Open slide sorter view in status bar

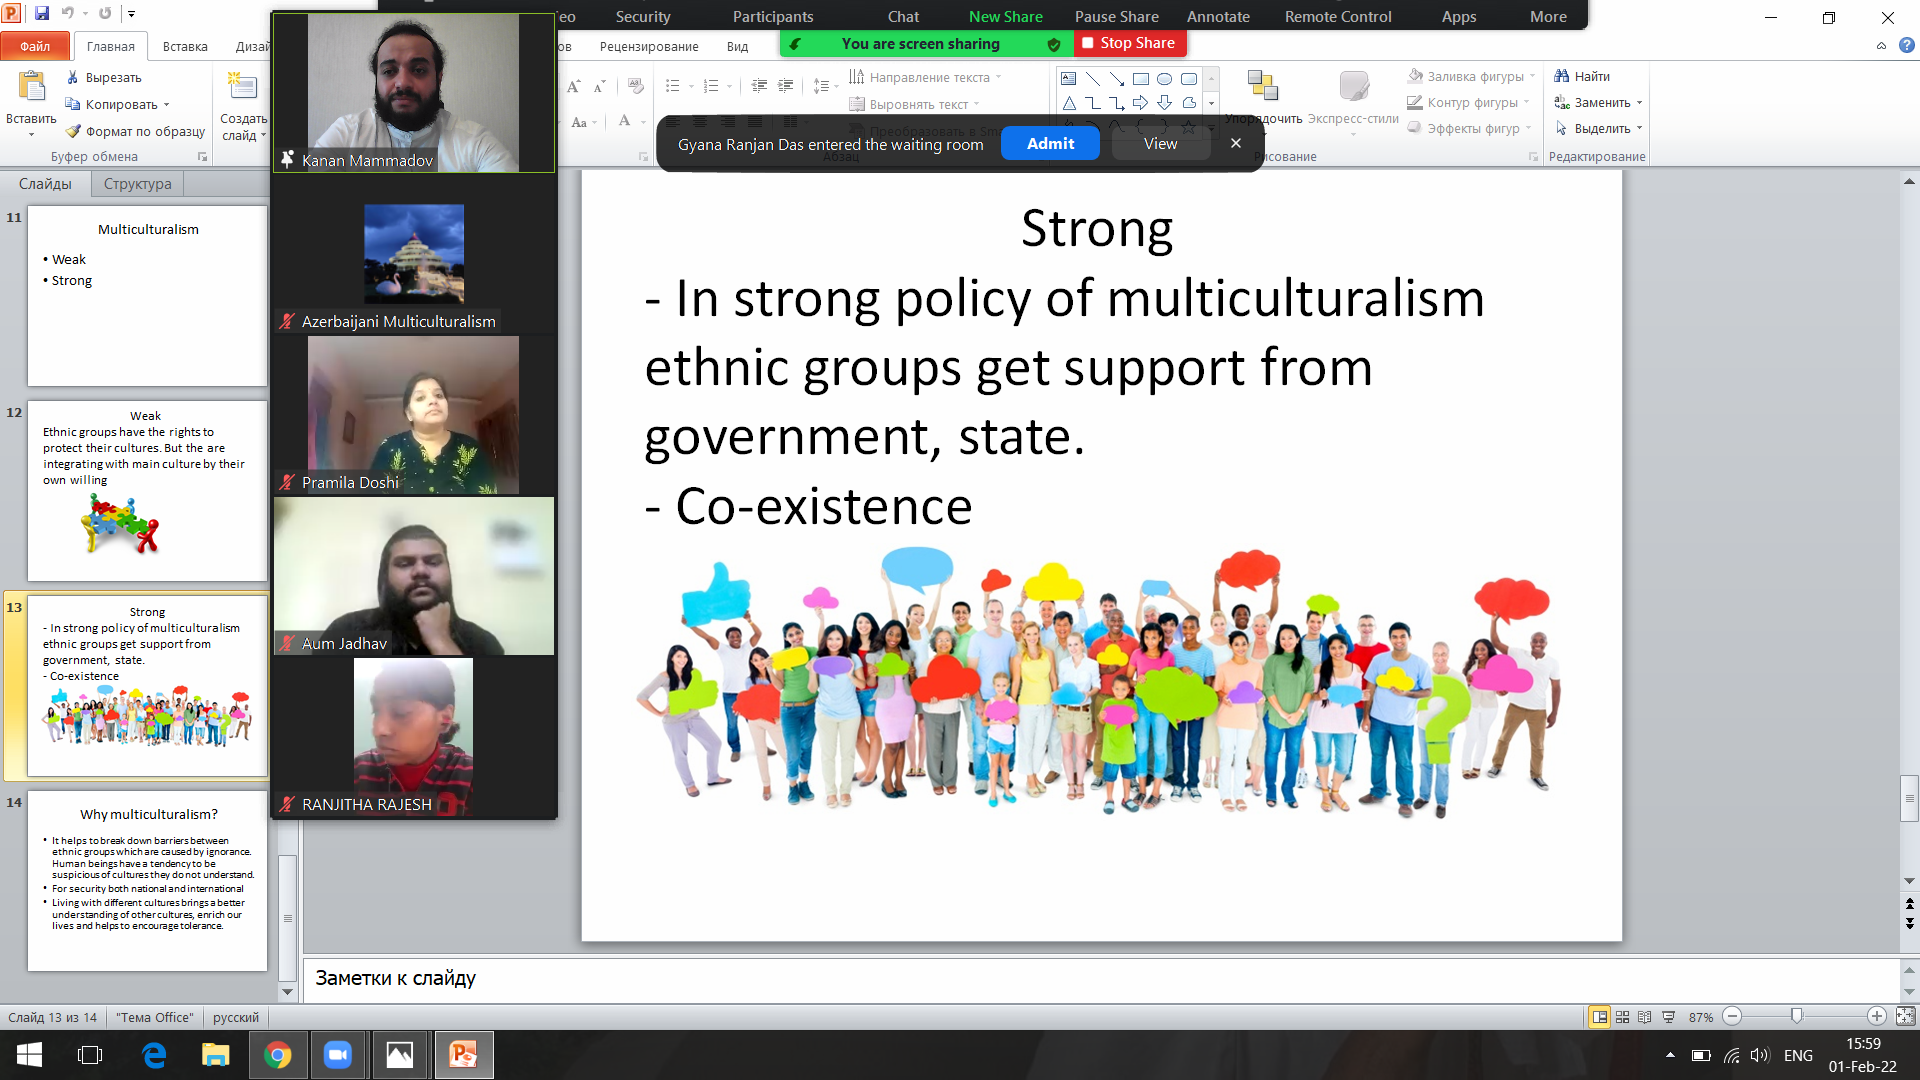tap(1622, 1017)
